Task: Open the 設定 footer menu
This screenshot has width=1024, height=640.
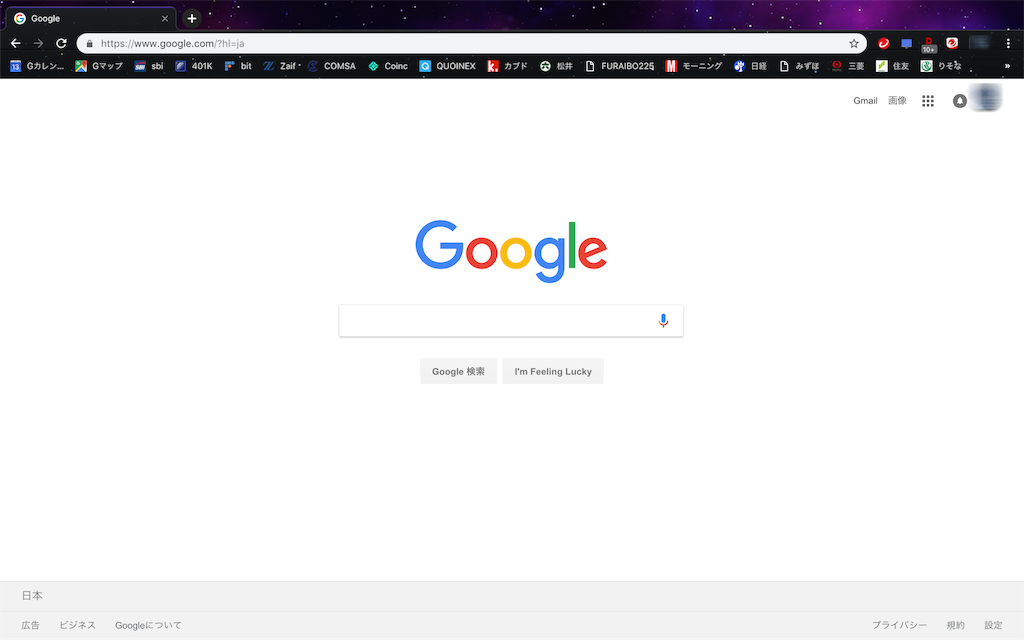Action: pos(993,625)
